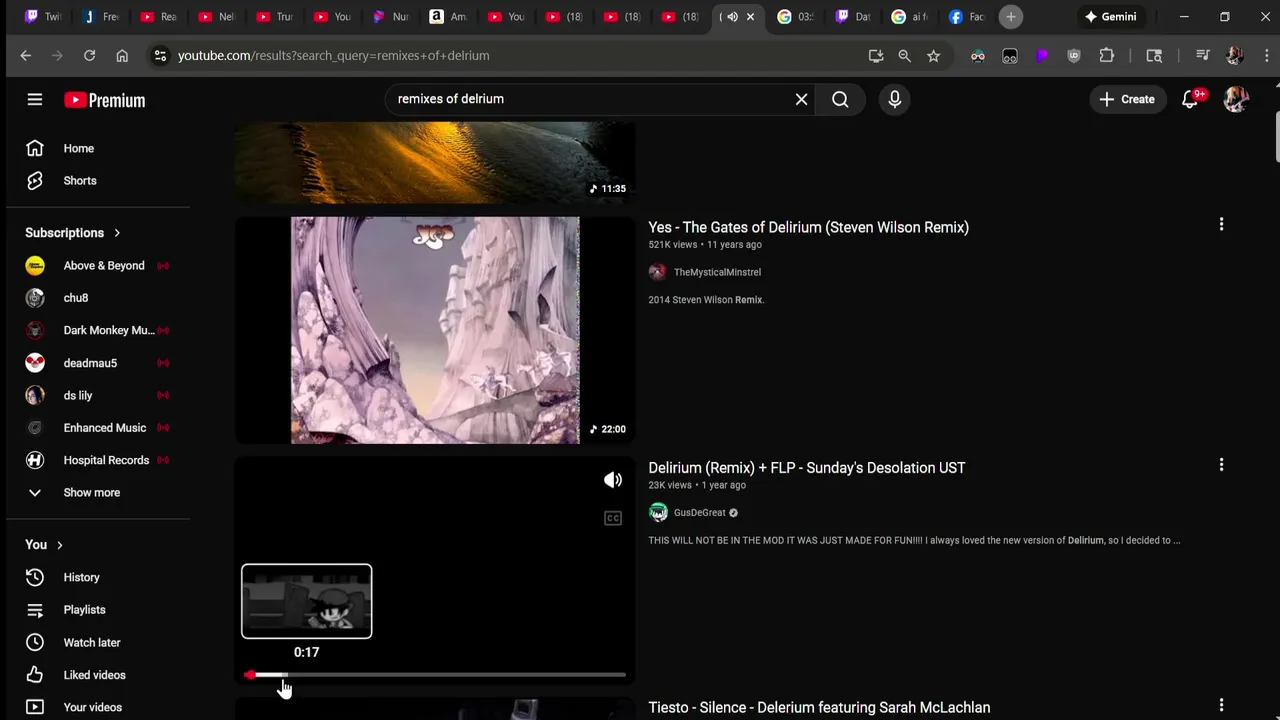Open the media controls music-note icon
This screenshot has width=1280, height=720.
pos(1203,56)
